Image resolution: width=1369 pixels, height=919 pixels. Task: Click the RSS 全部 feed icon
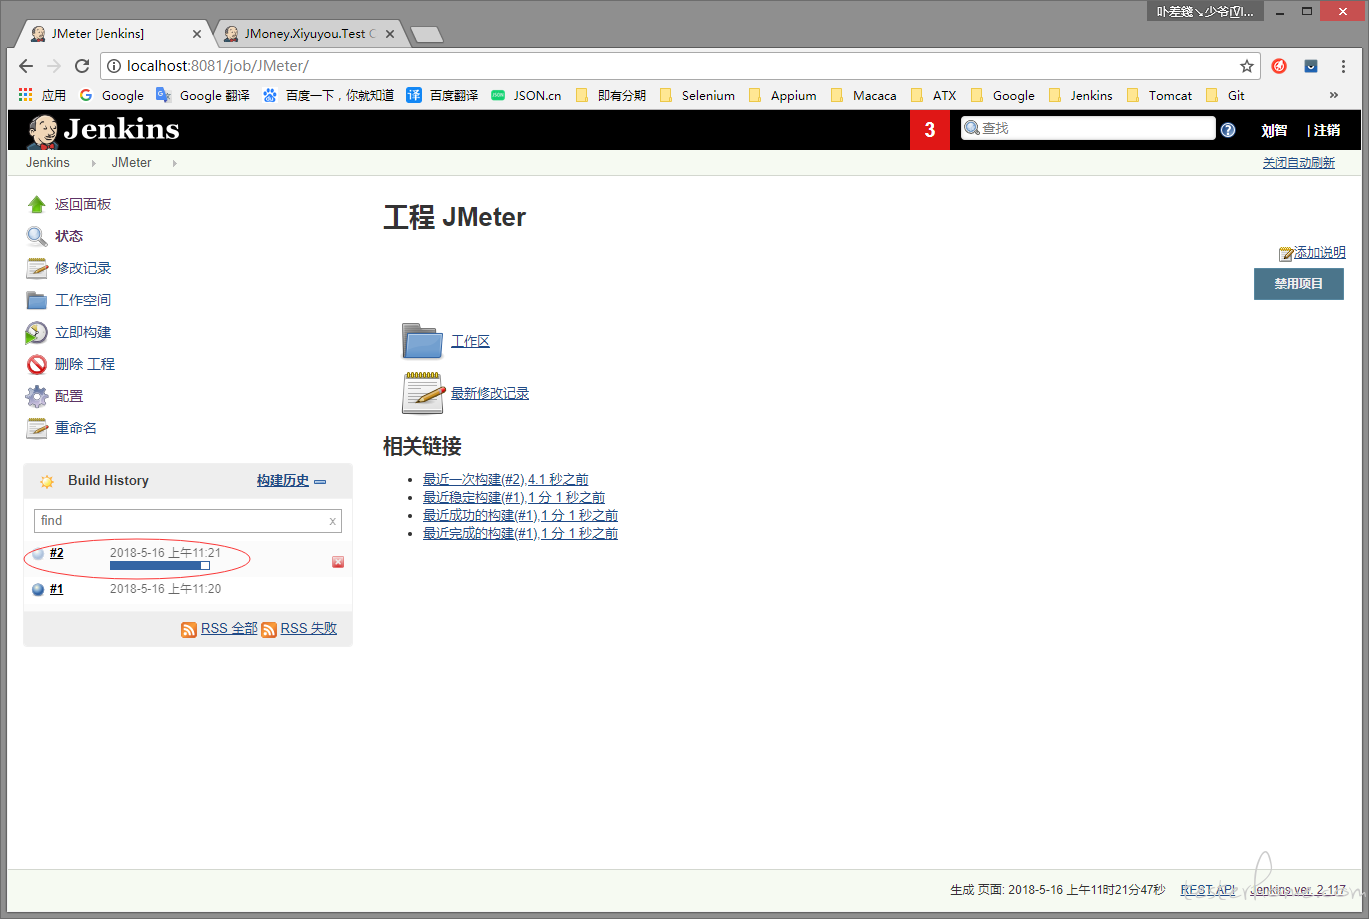click(189, 629)
